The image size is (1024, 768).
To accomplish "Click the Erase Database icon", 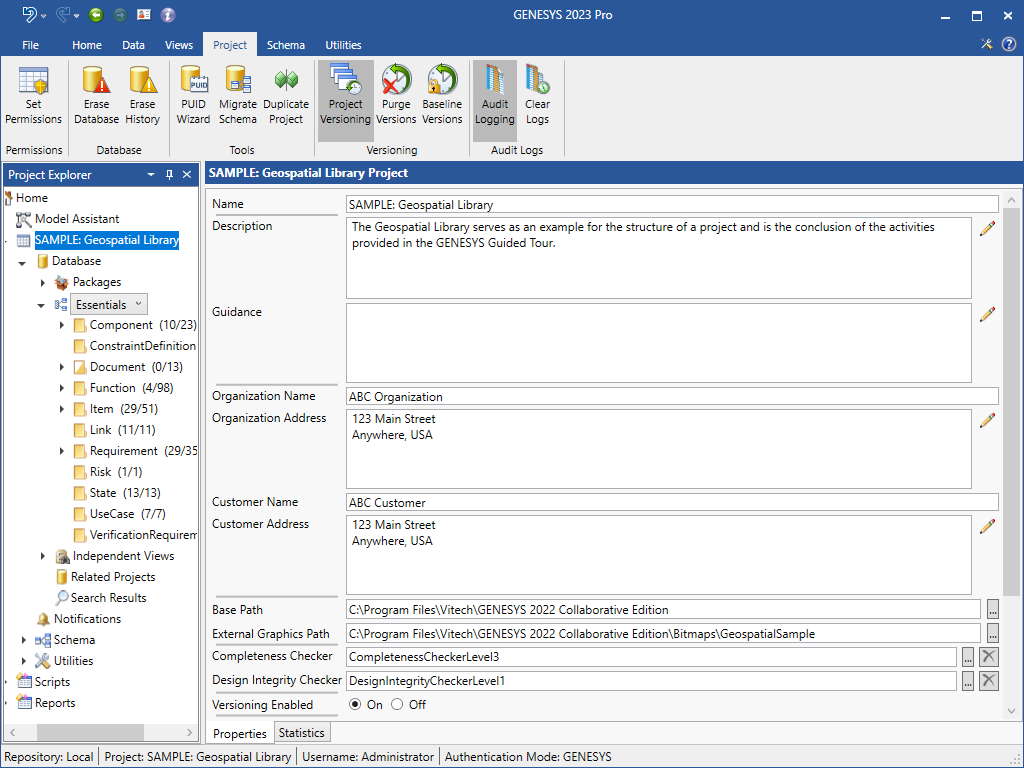I will (96, 97).
